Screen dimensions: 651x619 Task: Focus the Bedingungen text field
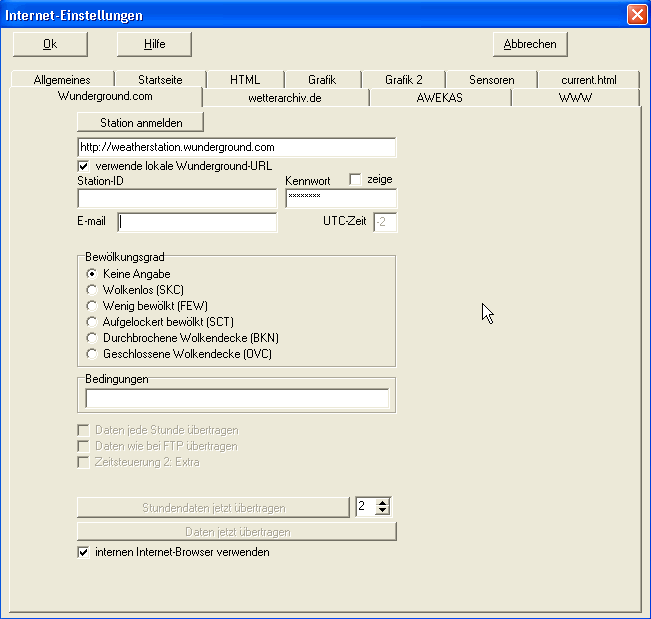click(x=237, y=399)
